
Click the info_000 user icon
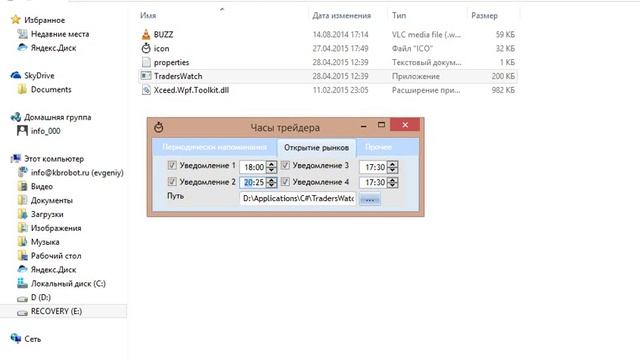tap(22, 131)
